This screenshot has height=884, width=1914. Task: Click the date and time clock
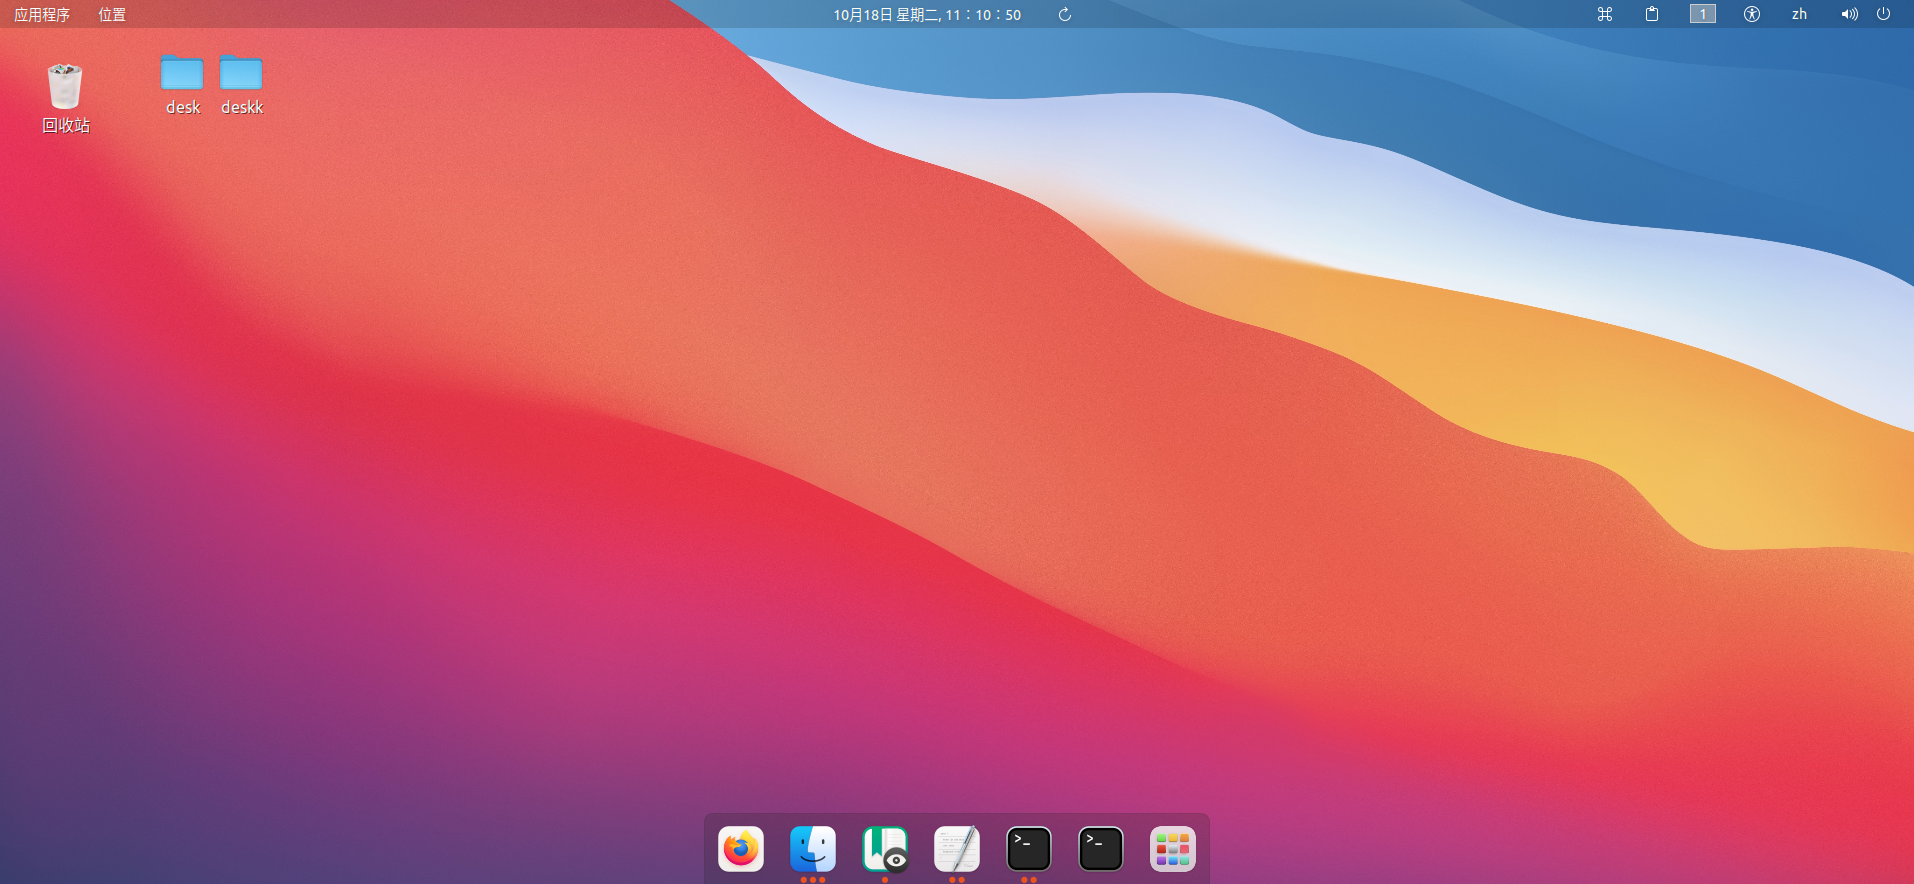(927, 14)
